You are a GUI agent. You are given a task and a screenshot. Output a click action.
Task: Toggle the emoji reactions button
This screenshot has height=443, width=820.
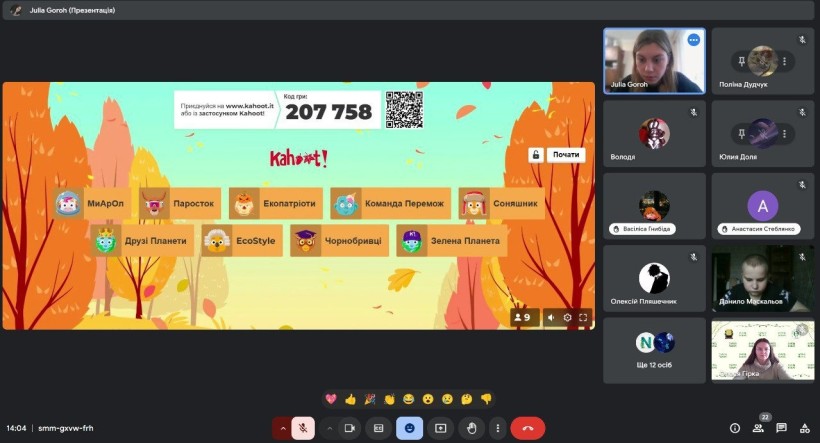(409, 428)
